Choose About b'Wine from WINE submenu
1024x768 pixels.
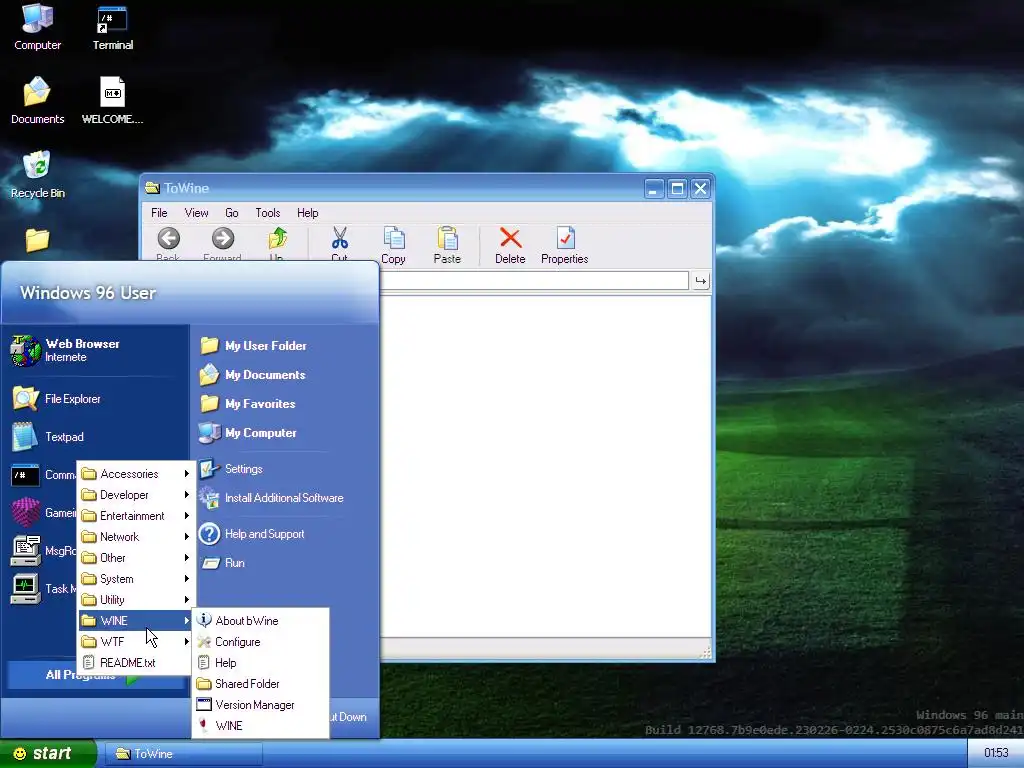(x=261, y=620)
